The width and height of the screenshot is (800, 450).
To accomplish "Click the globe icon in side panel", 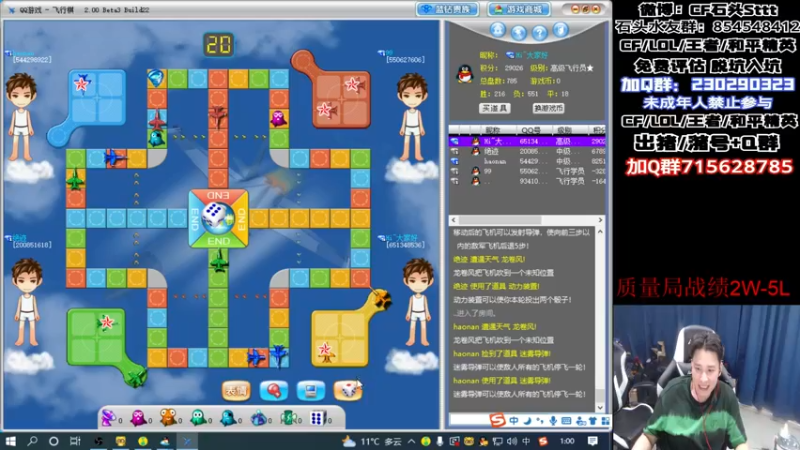I will click(518, 32).
